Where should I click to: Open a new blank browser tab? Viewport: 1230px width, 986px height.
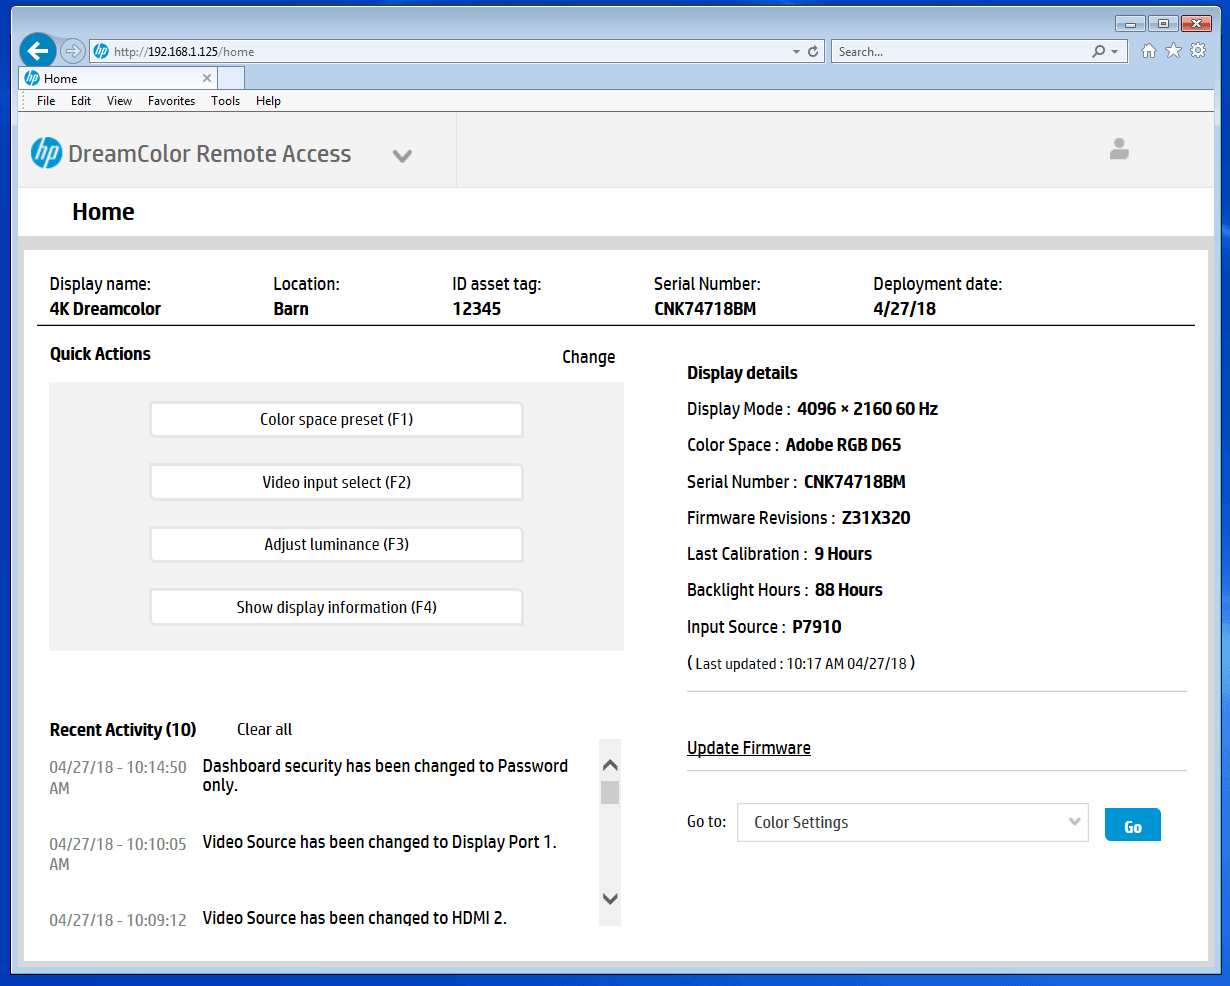click(231, 78)
